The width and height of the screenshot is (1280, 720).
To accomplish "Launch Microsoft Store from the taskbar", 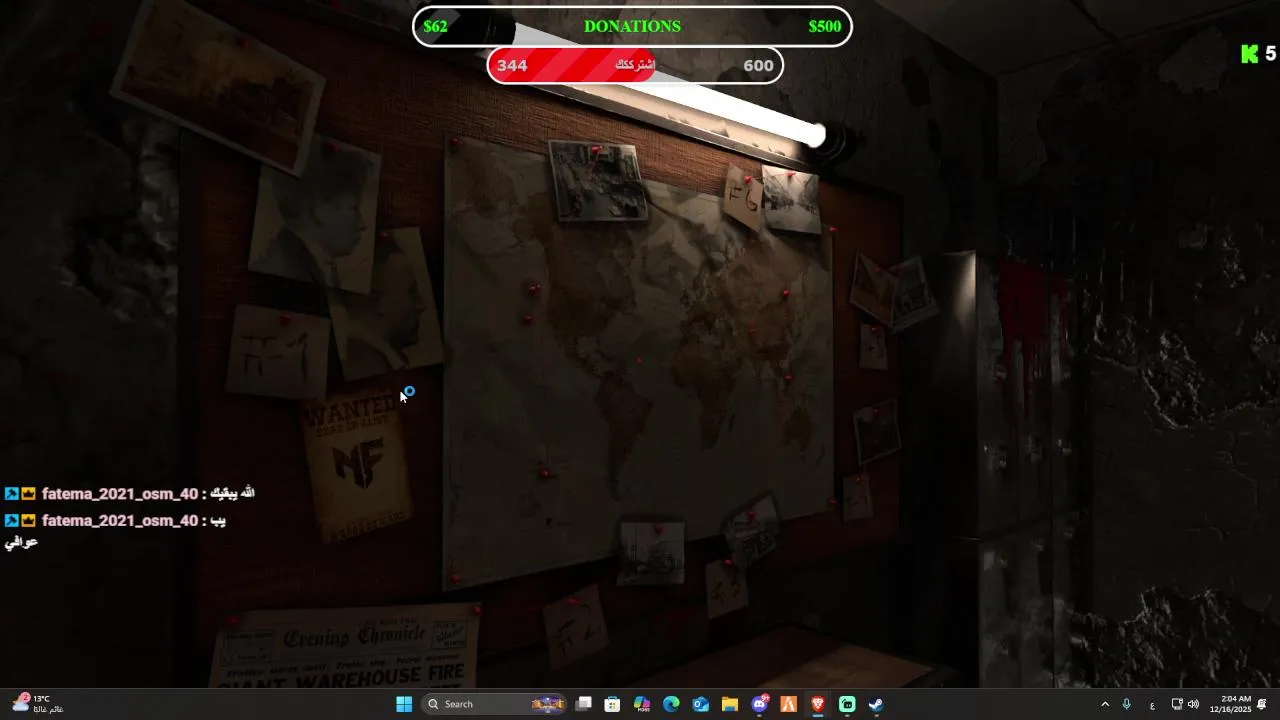I will [x=613, y=704].
